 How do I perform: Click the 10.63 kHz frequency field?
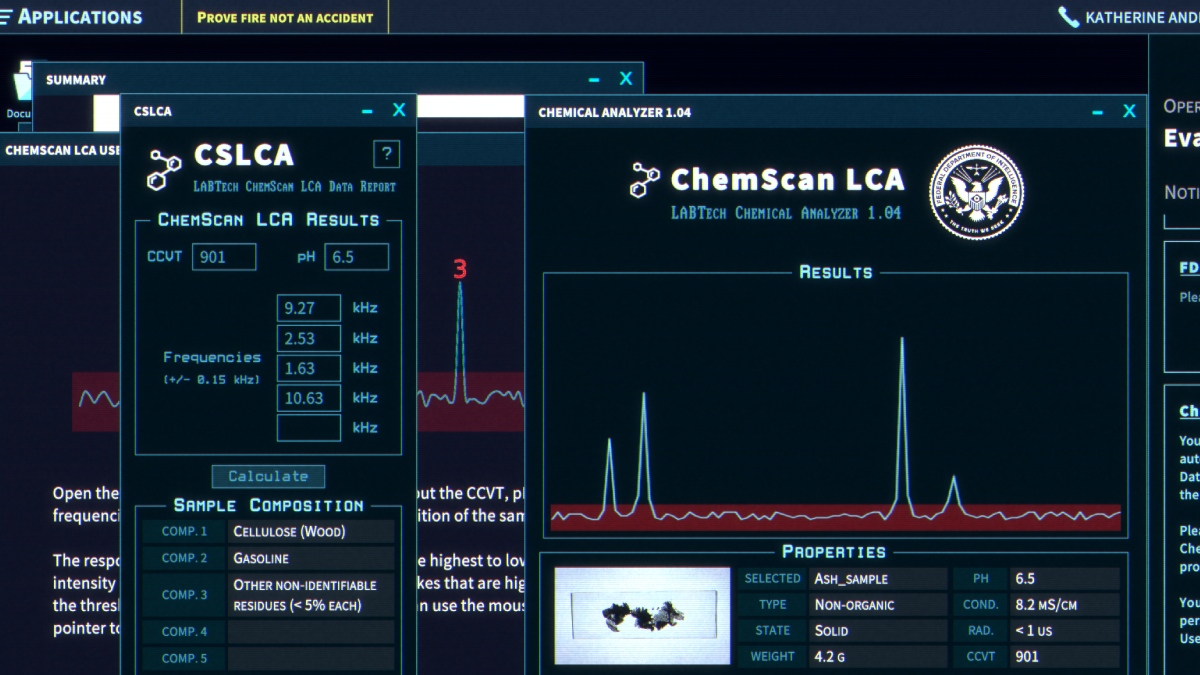click(309, 398)
